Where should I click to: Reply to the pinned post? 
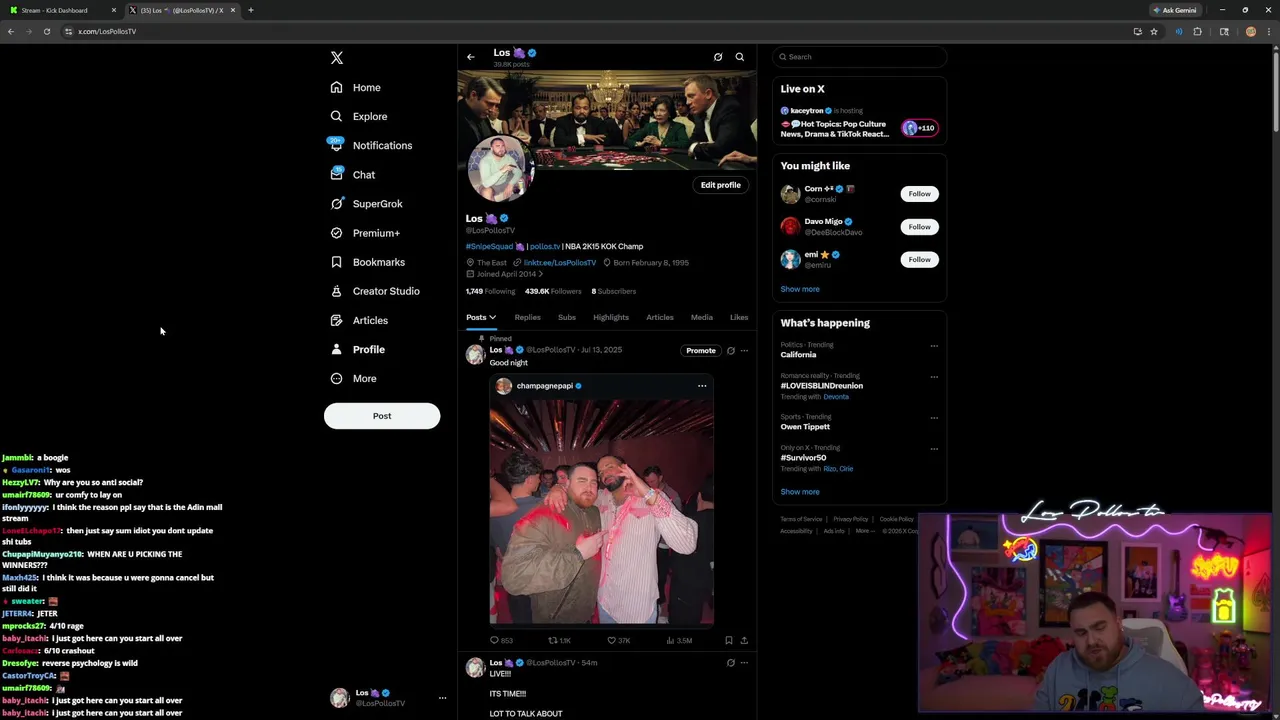click(x=501, y=640)
